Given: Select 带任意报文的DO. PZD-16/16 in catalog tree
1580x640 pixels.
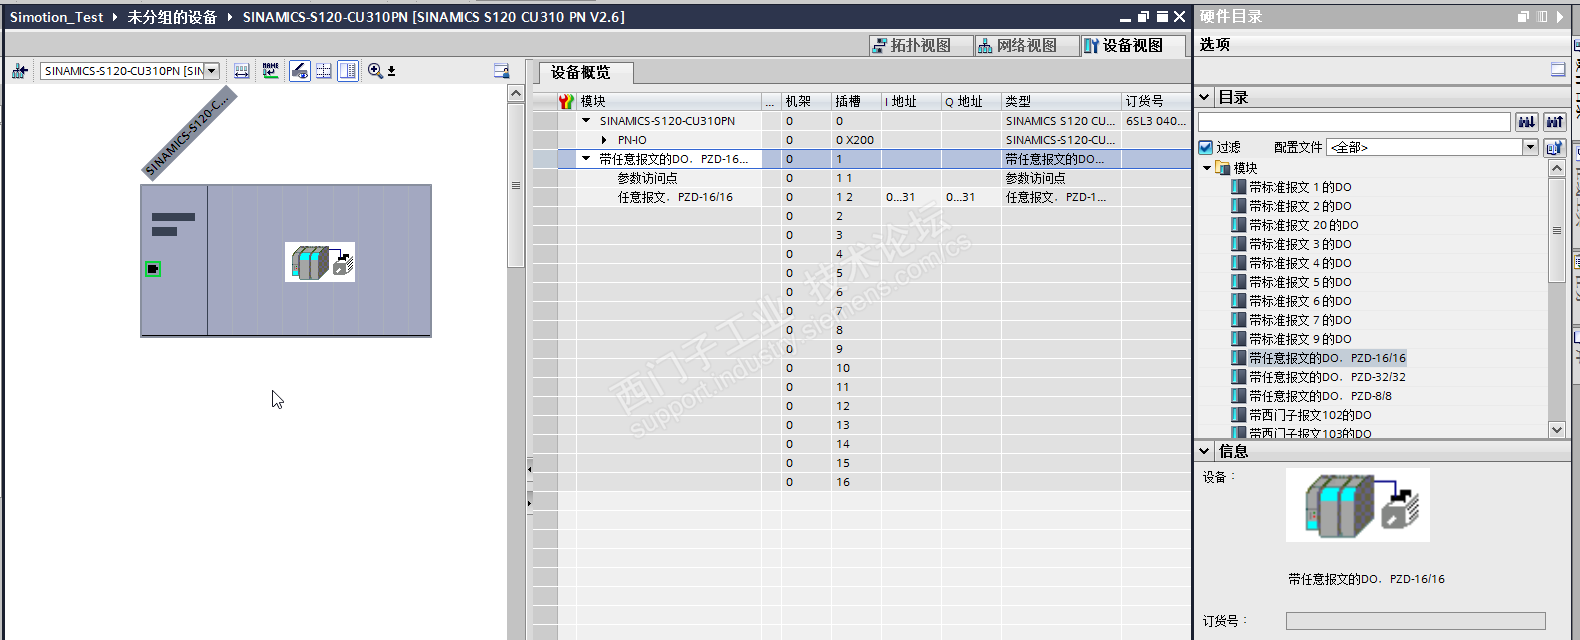Looking at the screenshot, I should (1327, 358).
